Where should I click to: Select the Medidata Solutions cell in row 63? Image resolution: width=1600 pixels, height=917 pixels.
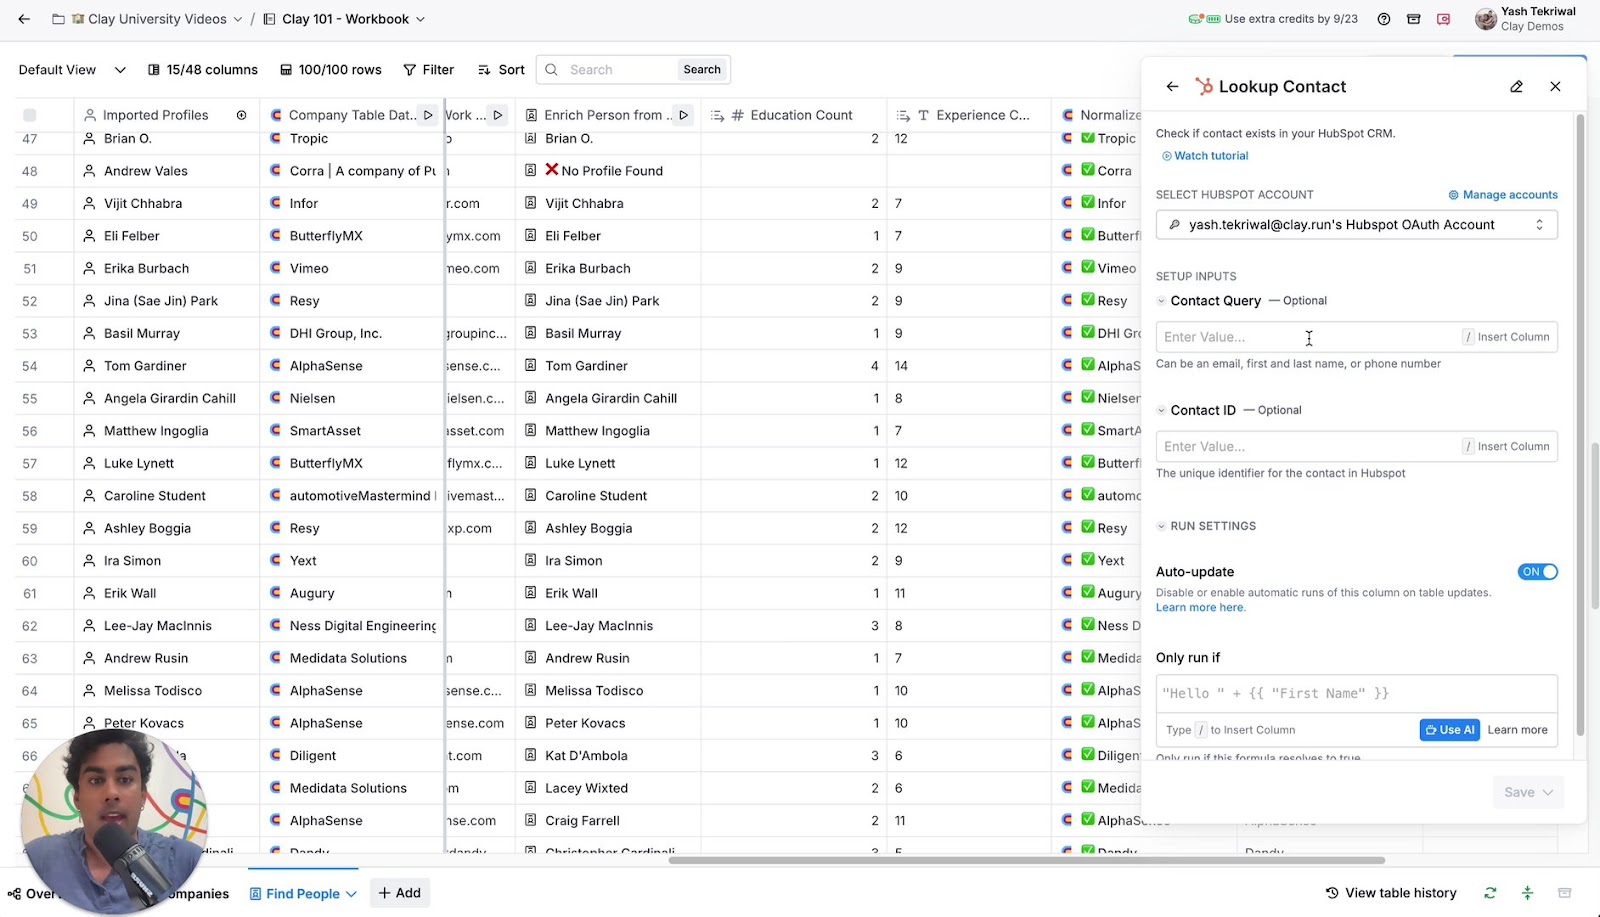tap(352, 658)
